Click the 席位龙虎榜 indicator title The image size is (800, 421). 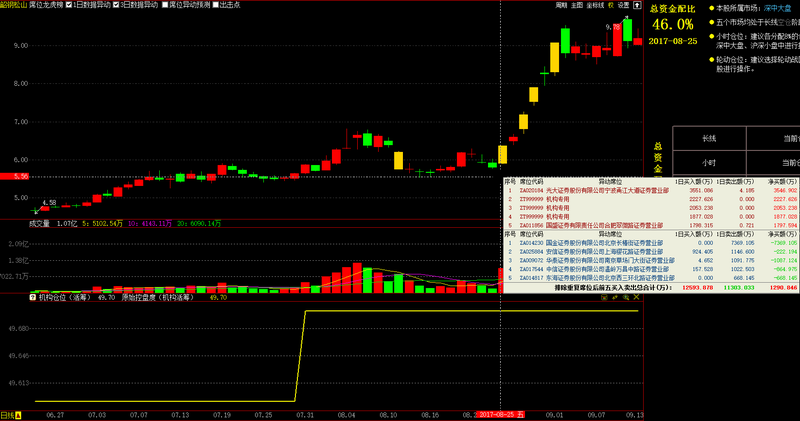pos(45,5)
